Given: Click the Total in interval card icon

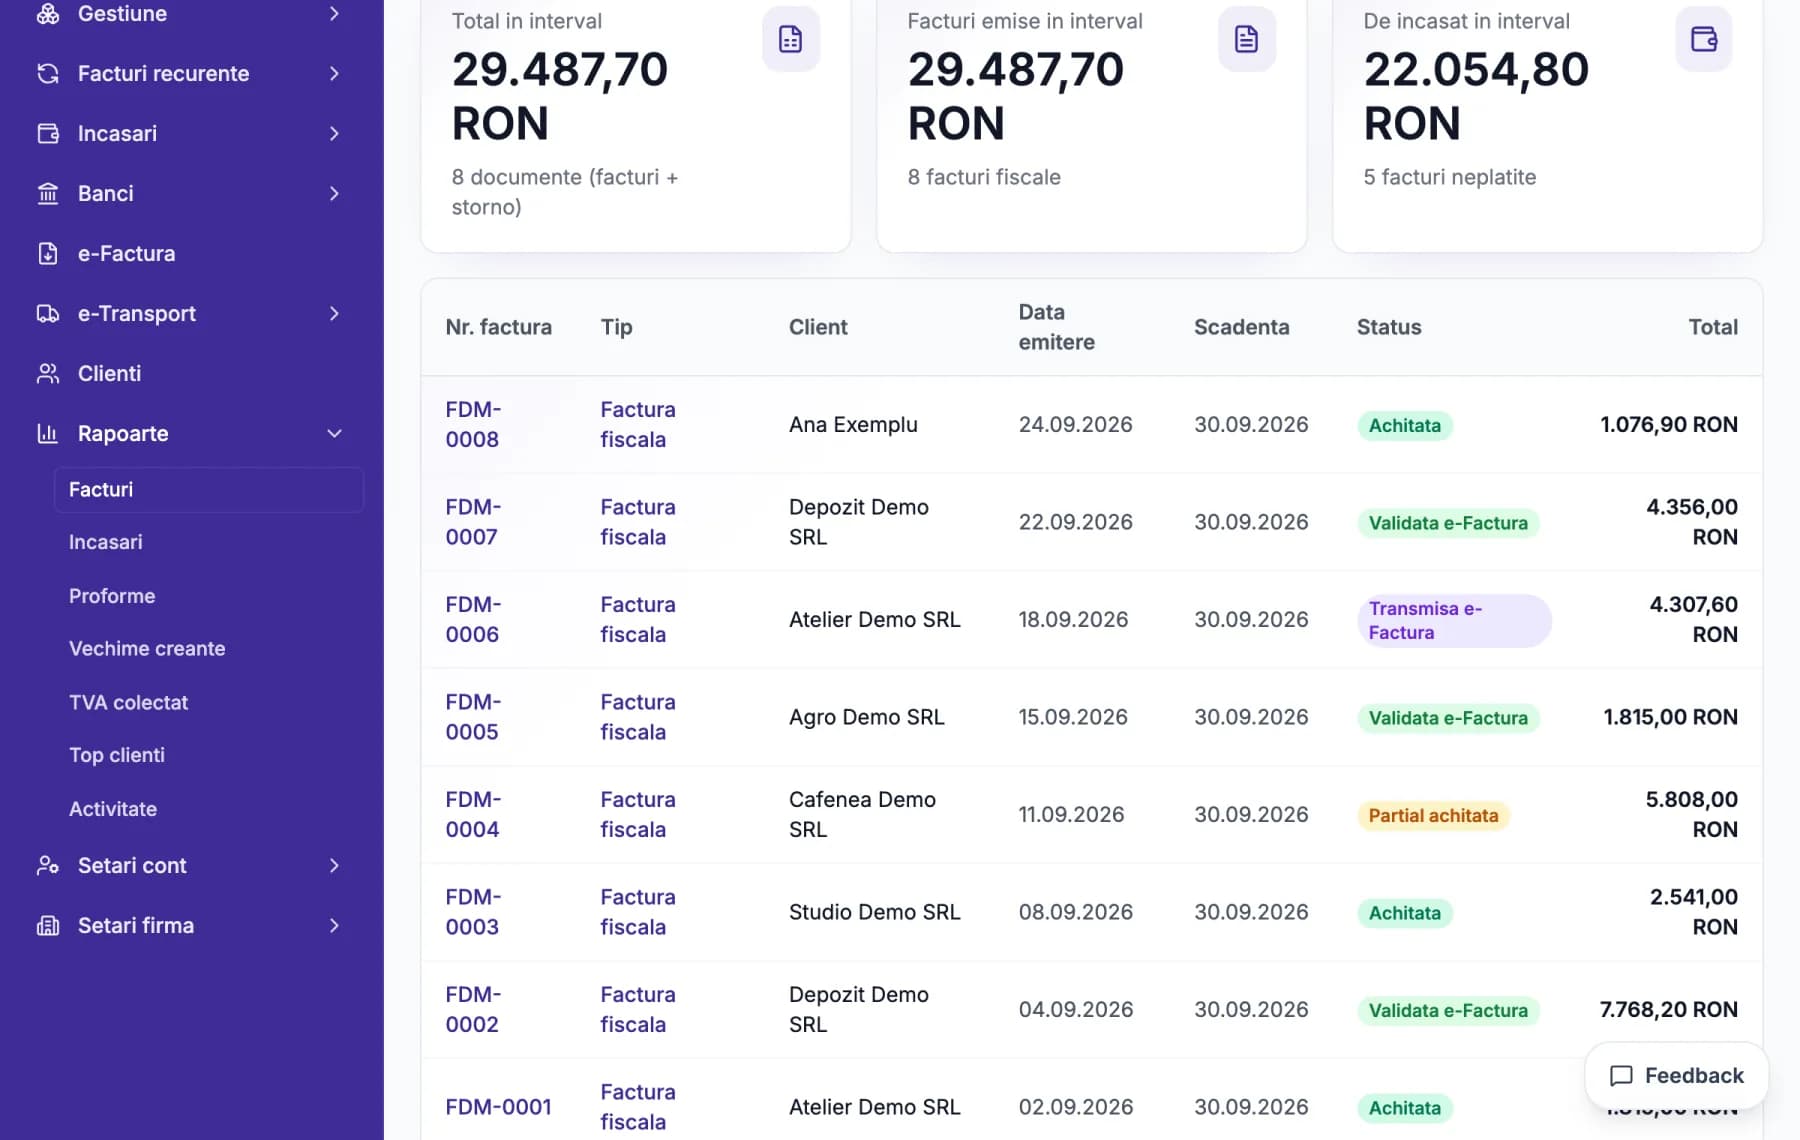Looking at the screenshot, I should 791,39.
